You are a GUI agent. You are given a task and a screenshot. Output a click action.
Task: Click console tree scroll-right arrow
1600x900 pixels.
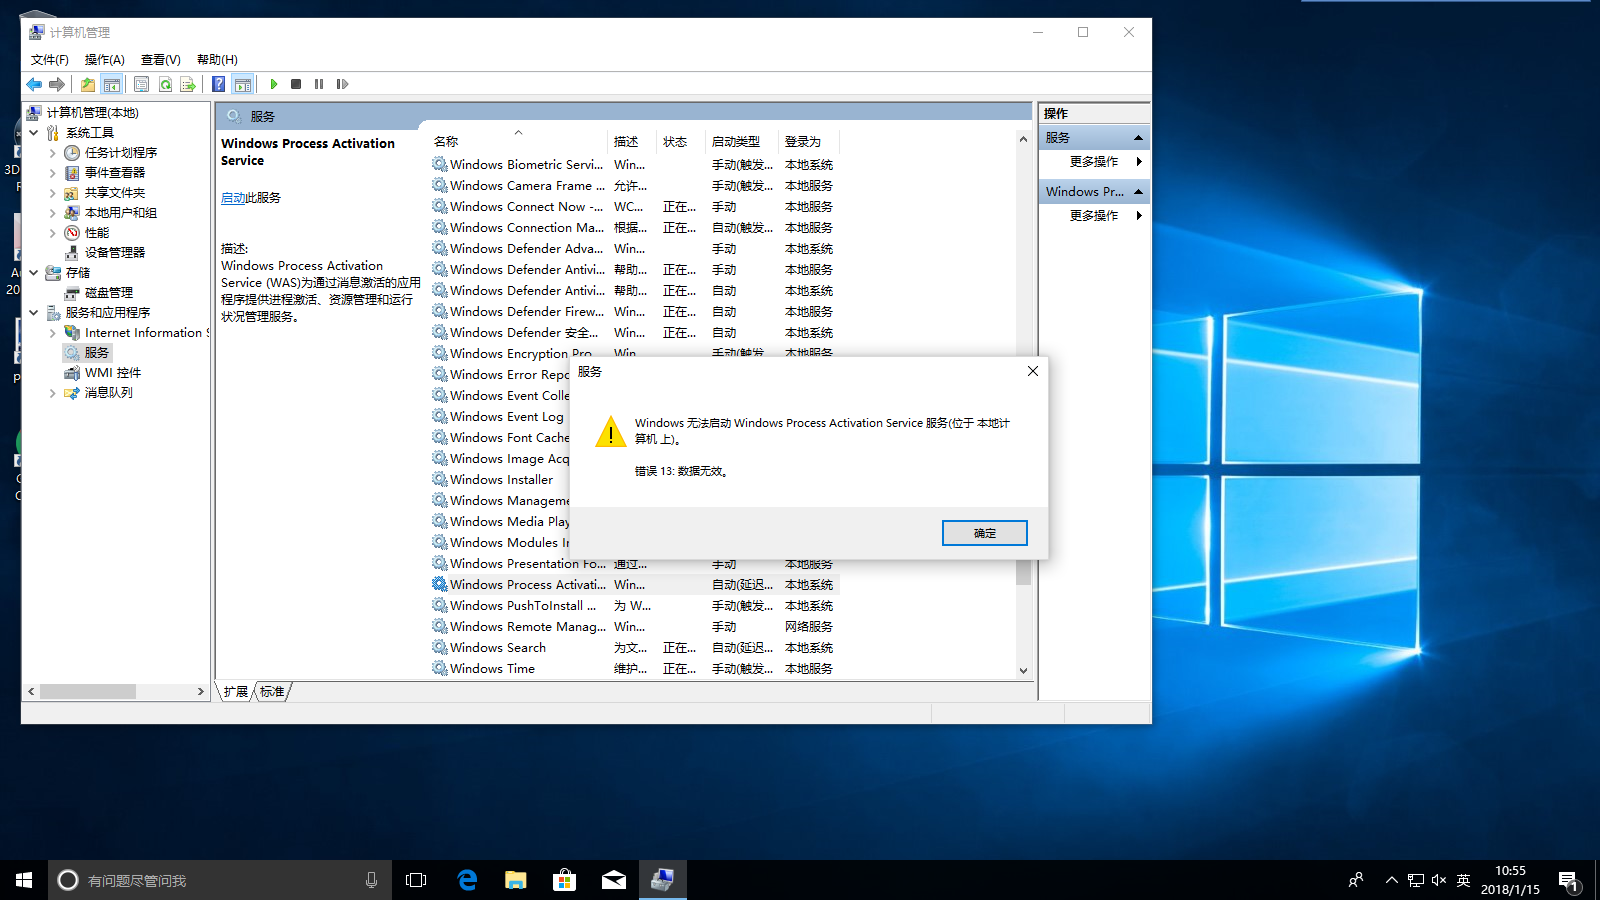200,691
